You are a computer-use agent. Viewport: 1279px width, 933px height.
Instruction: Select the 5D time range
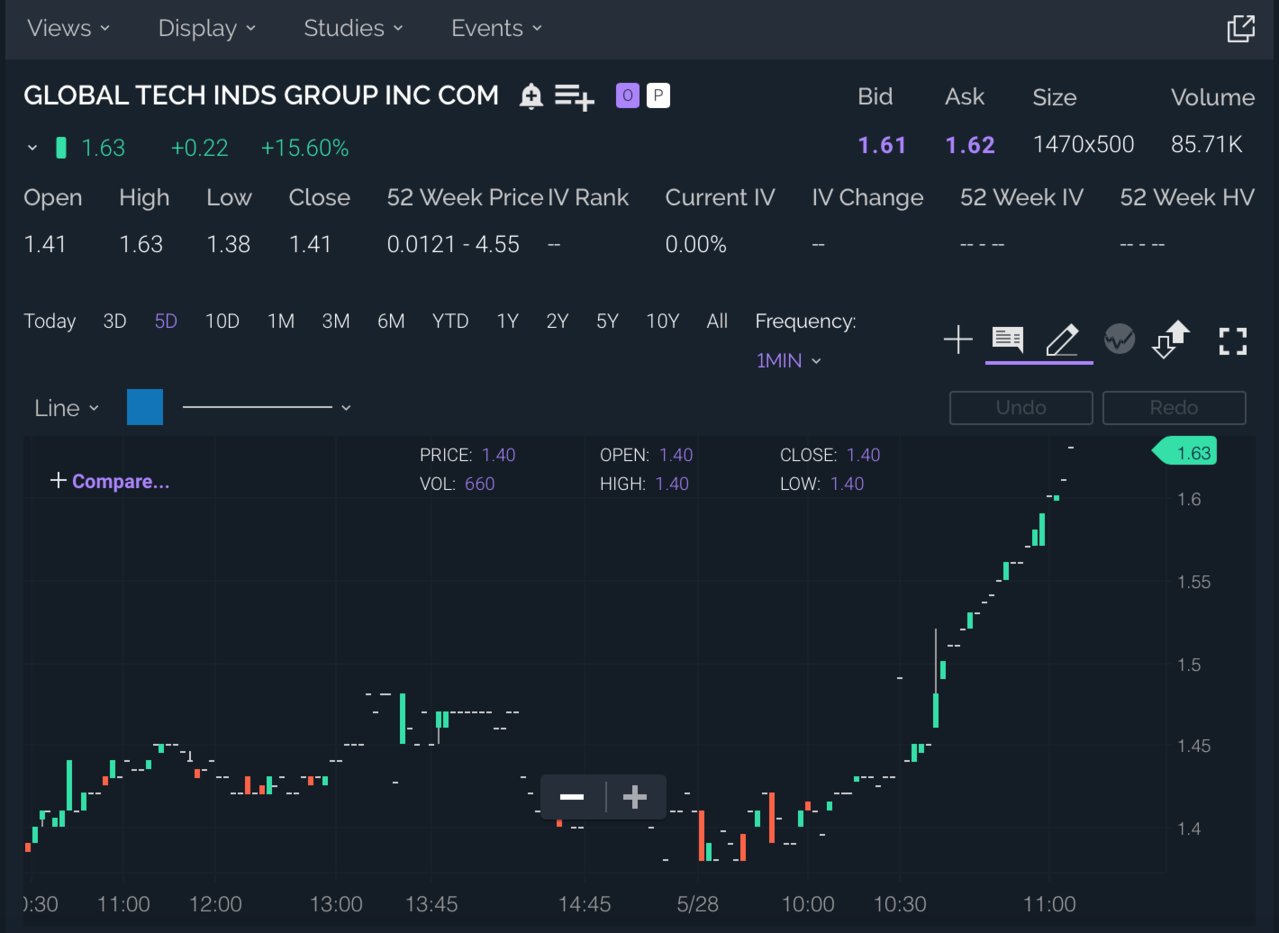[x=166, y=321]
